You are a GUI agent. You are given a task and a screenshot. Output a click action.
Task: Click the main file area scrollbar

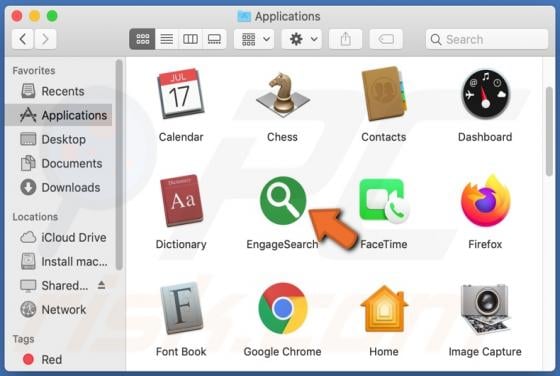coord(549,131)
